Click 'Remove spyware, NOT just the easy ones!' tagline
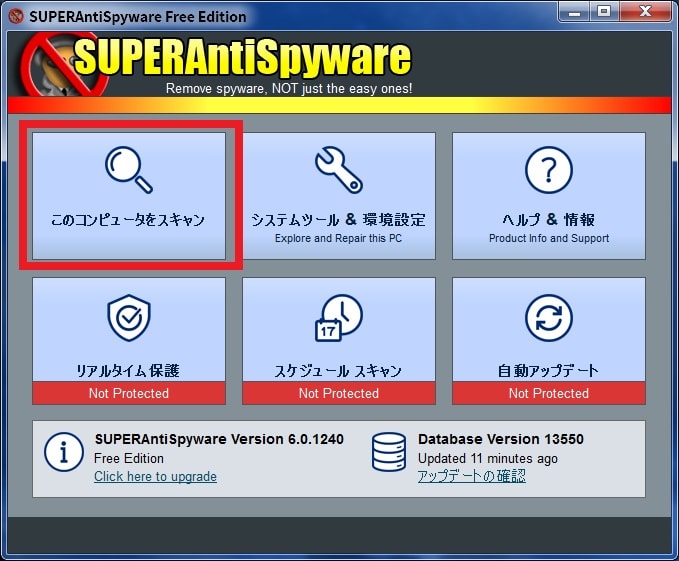679x561 pixels. [x=289, y=89]
